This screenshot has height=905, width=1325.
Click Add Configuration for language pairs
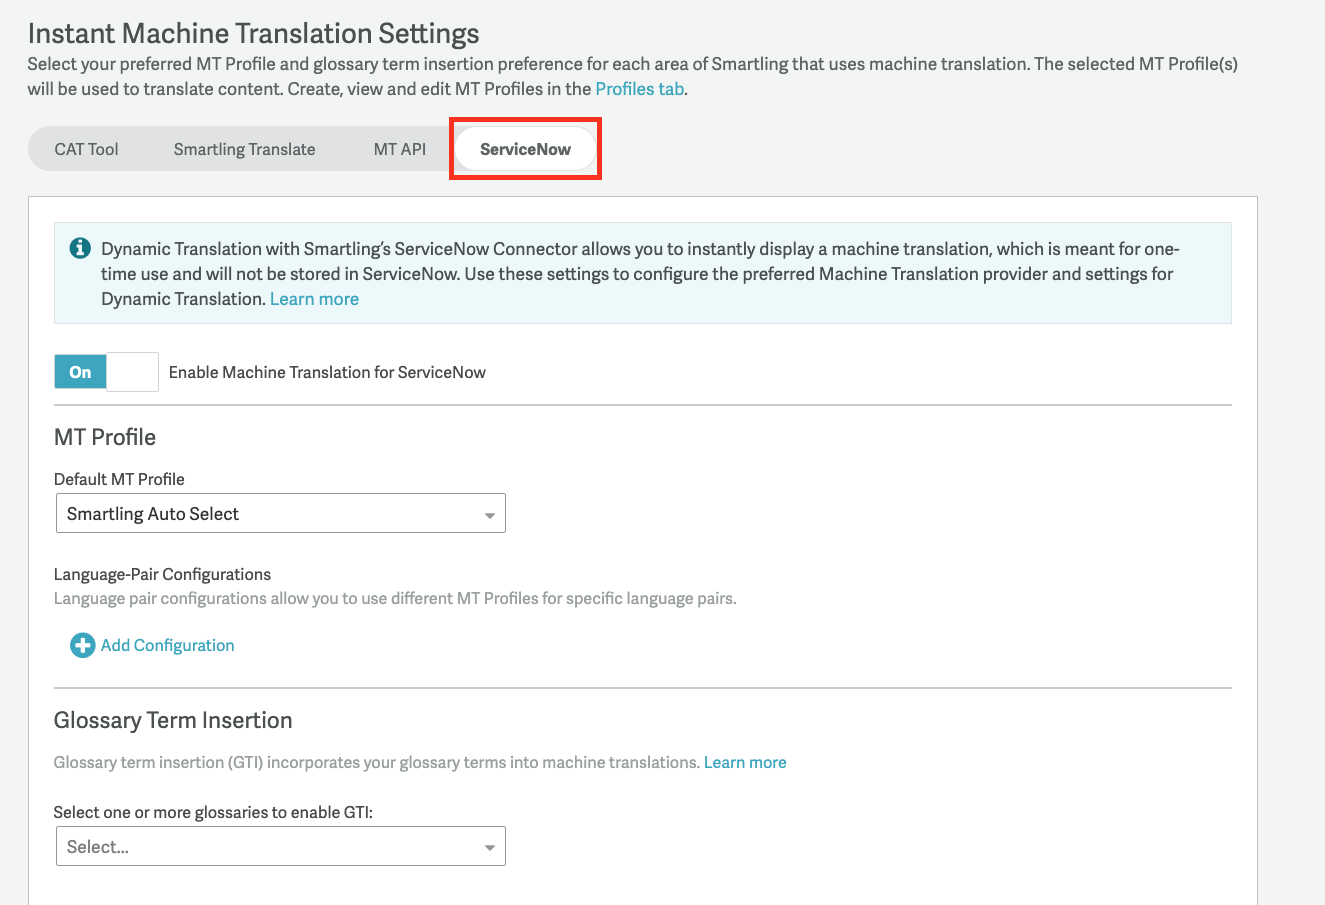coord(167,645)
